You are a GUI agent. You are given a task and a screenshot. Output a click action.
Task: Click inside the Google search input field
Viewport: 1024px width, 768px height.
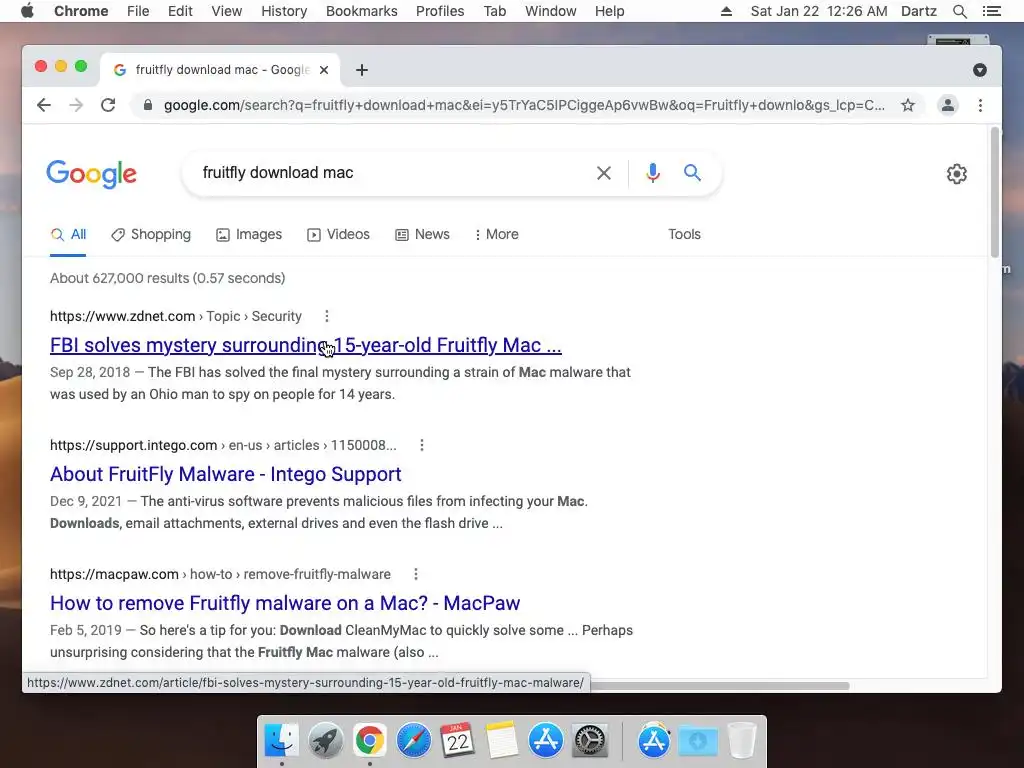point(392,173)
